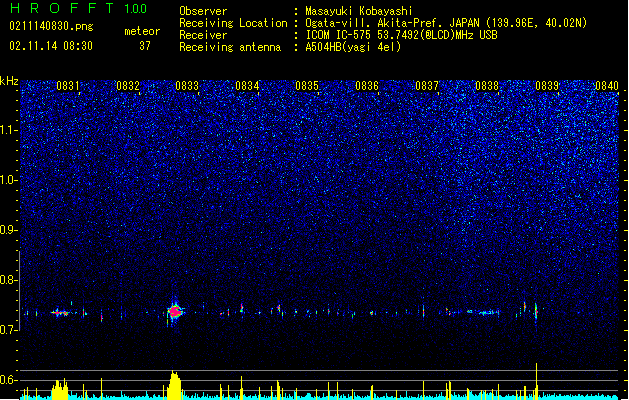Click the 0835 time marker
This screenshot has width=629, height=400.
click(x=307, y=86)
